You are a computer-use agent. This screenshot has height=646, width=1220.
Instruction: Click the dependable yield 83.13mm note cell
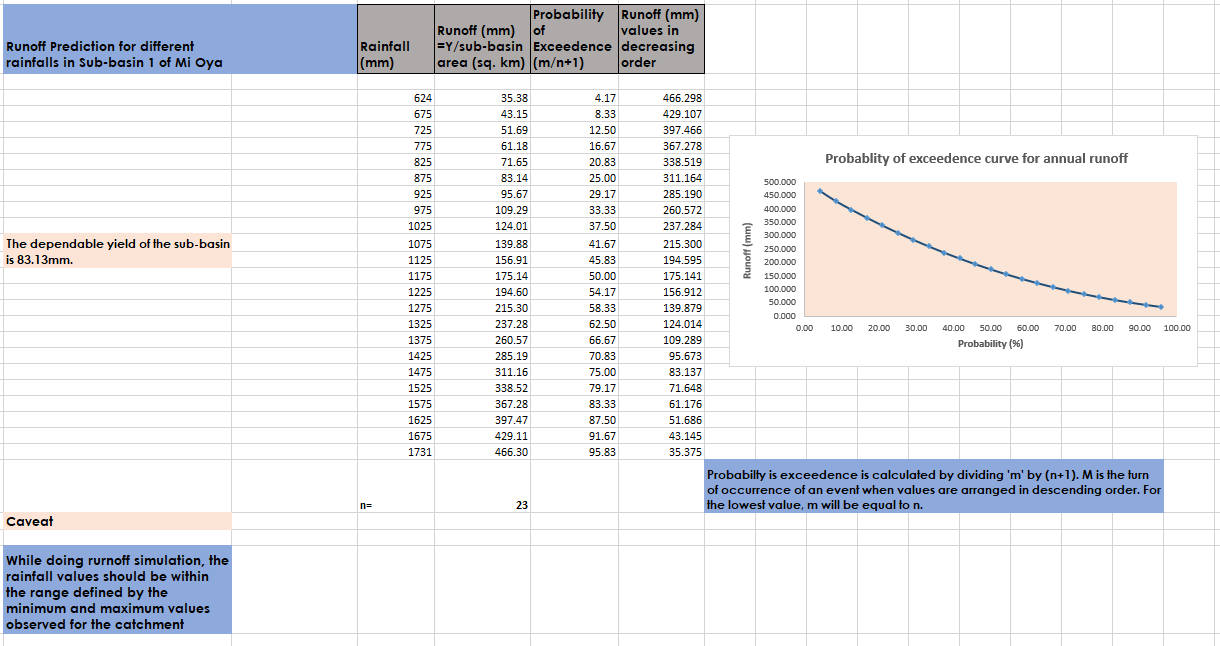tap(117, 252)
